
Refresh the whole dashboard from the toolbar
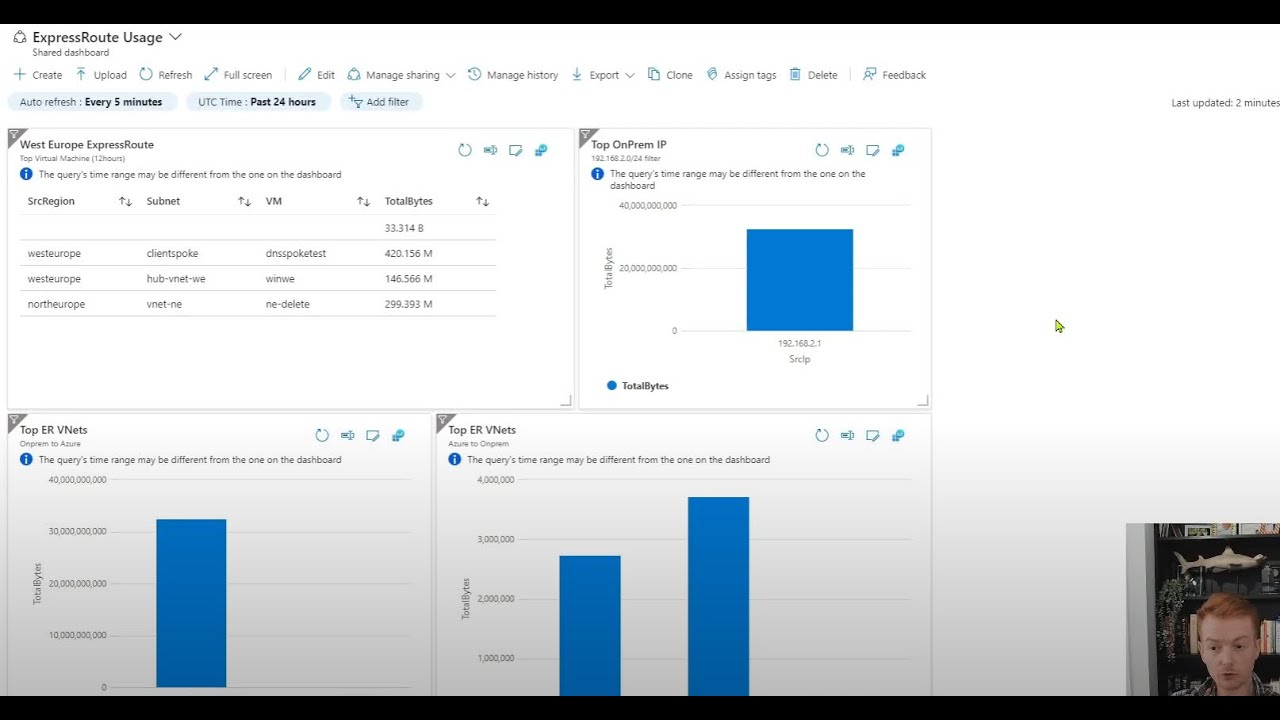click(x=166, y=75)
